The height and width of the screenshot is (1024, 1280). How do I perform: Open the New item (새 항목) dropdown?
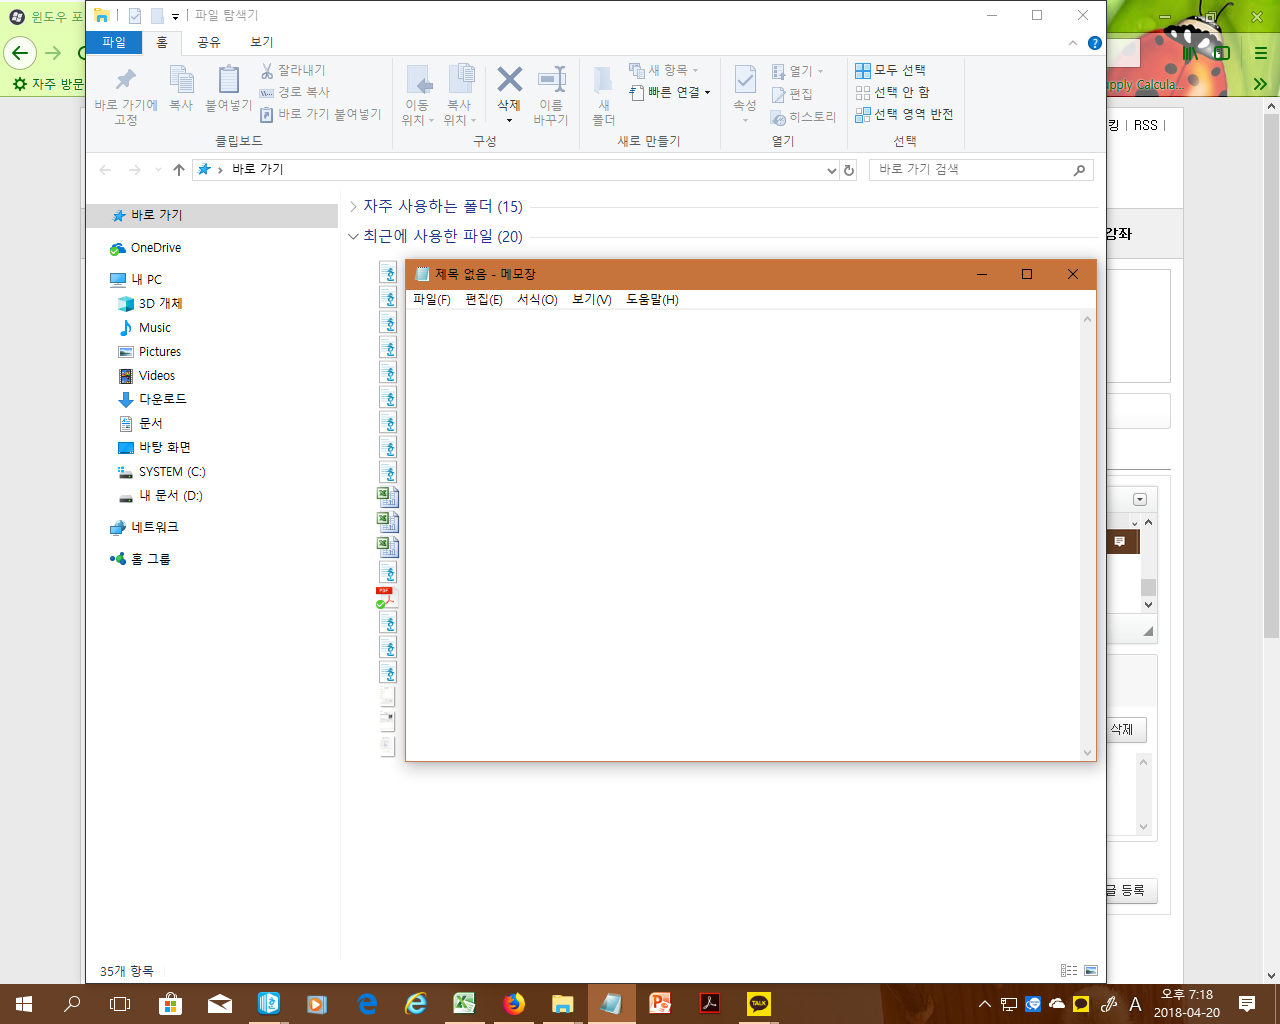point(695,71)
